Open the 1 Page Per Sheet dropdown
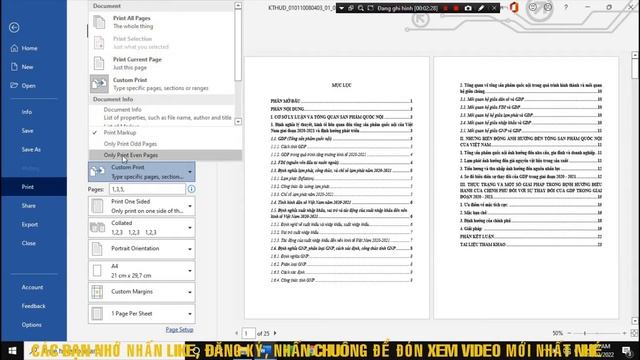Viewport: 640px width, 360px height. click(x=142, y=313)
